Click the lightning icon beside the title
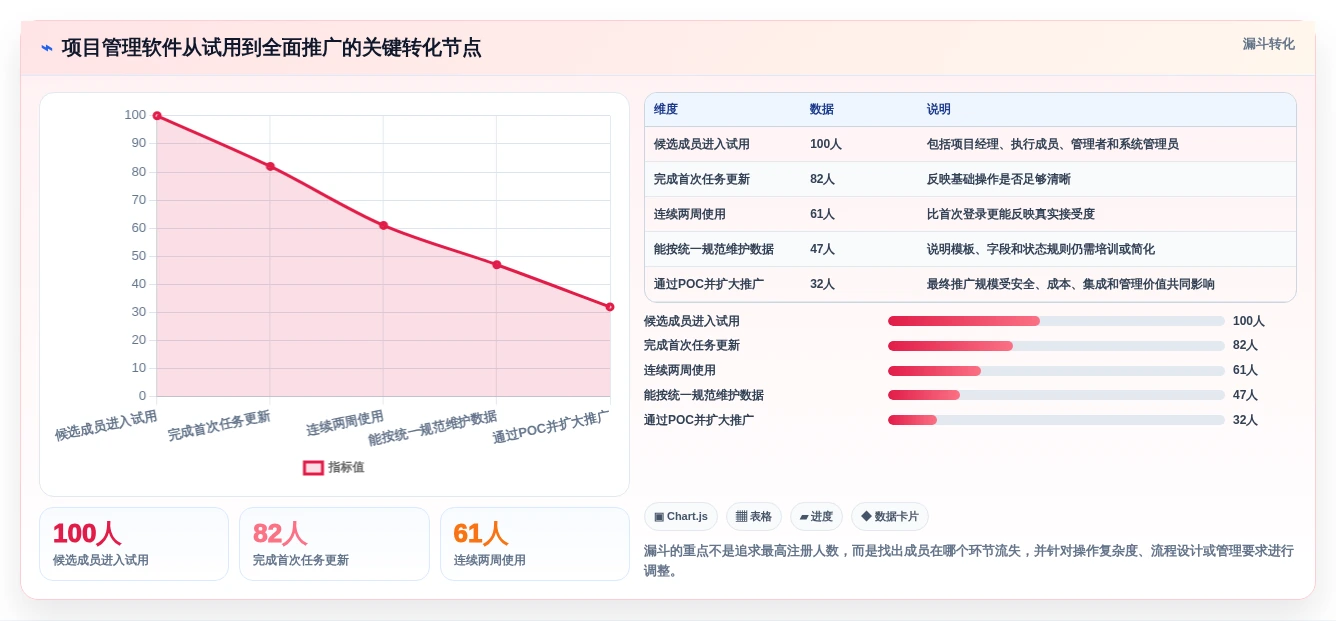 pos(47,48)
